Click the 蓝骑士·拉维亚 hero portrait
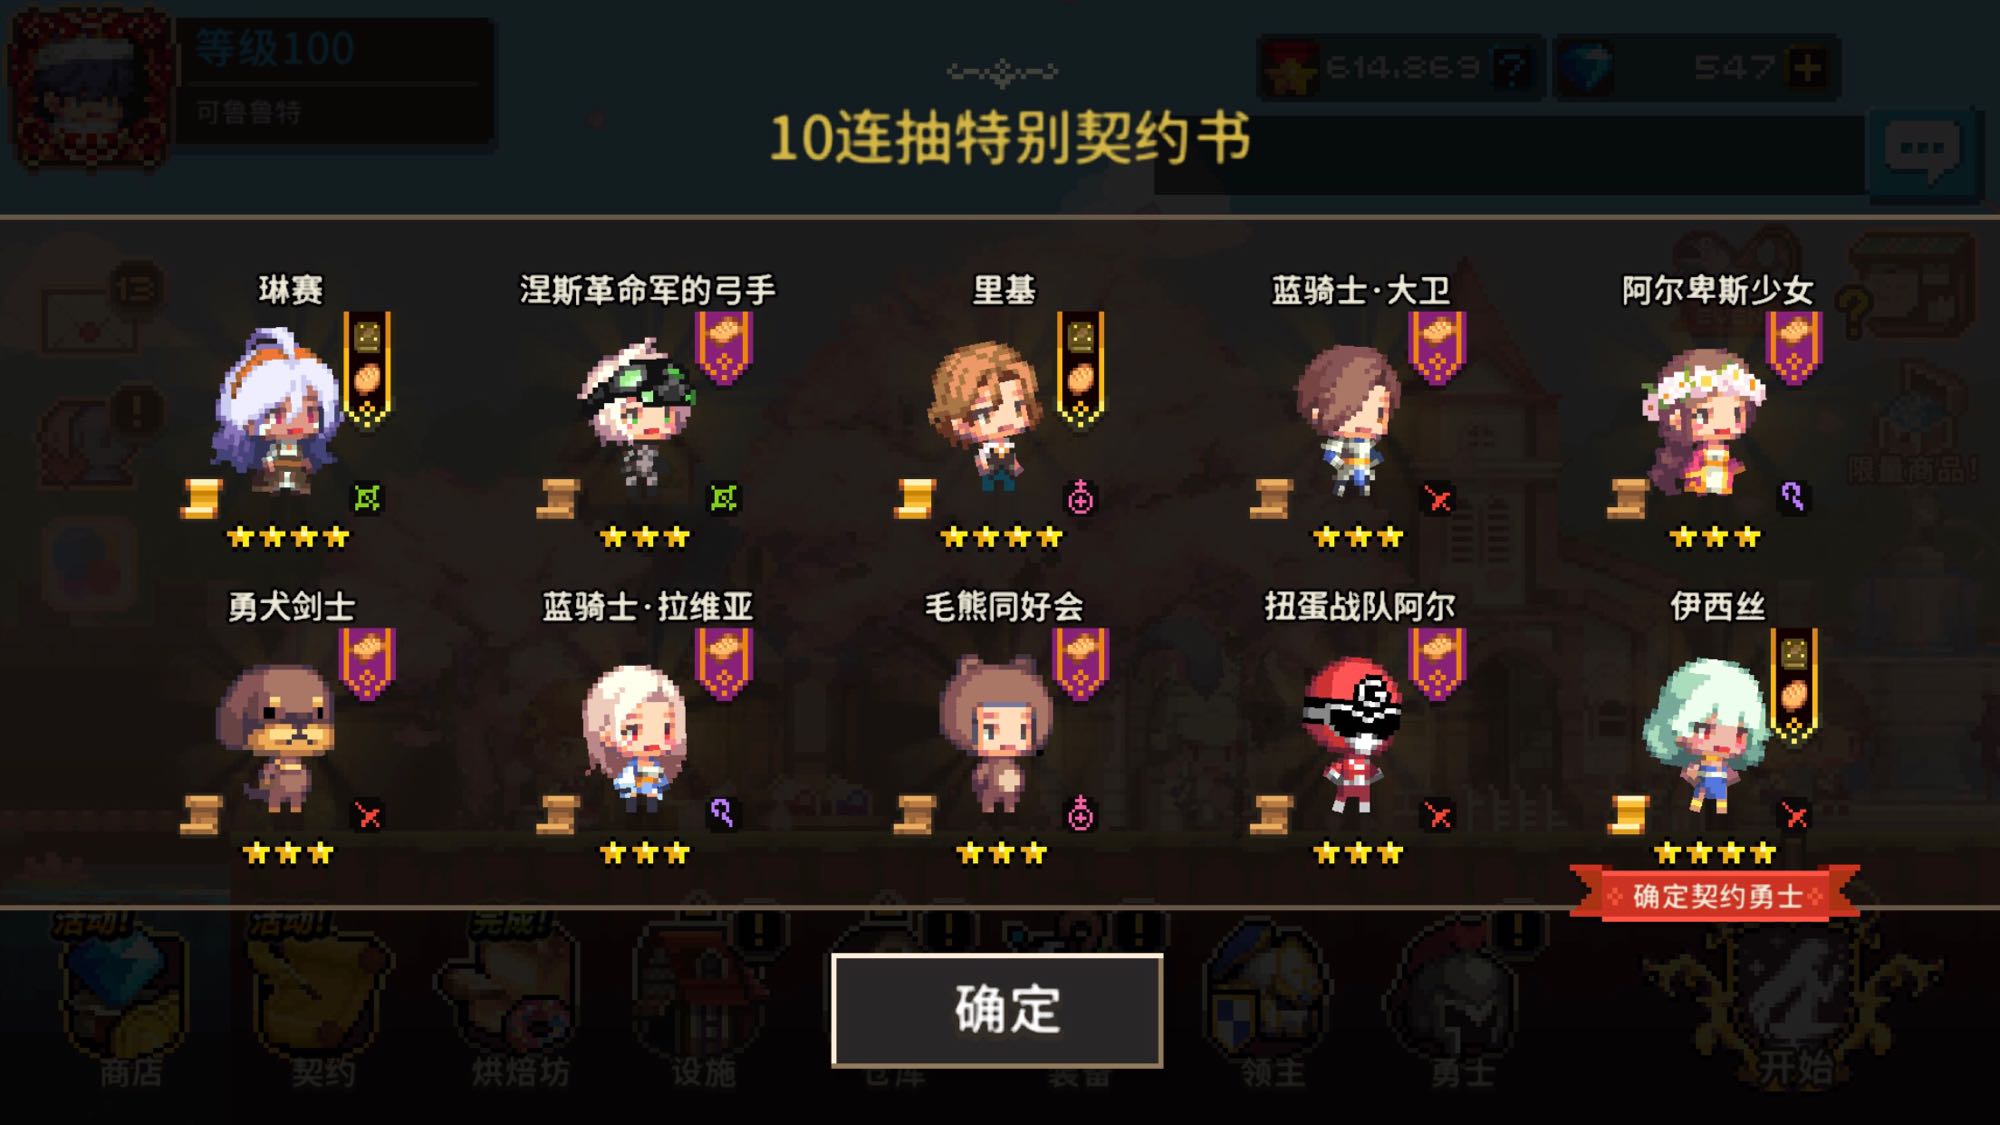The height and width of the screenshot is (1125, 2000). (636, 737)
